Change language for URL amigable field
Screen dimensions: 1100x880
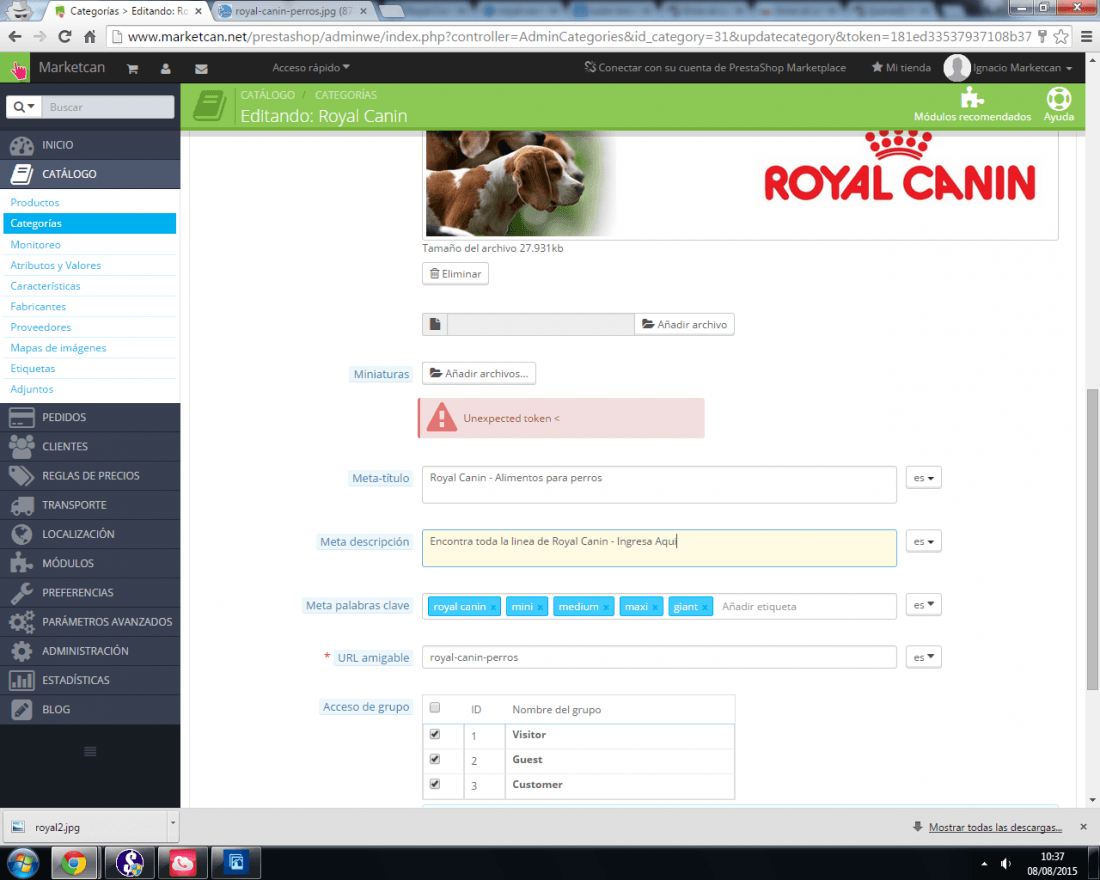click(923, 658)
